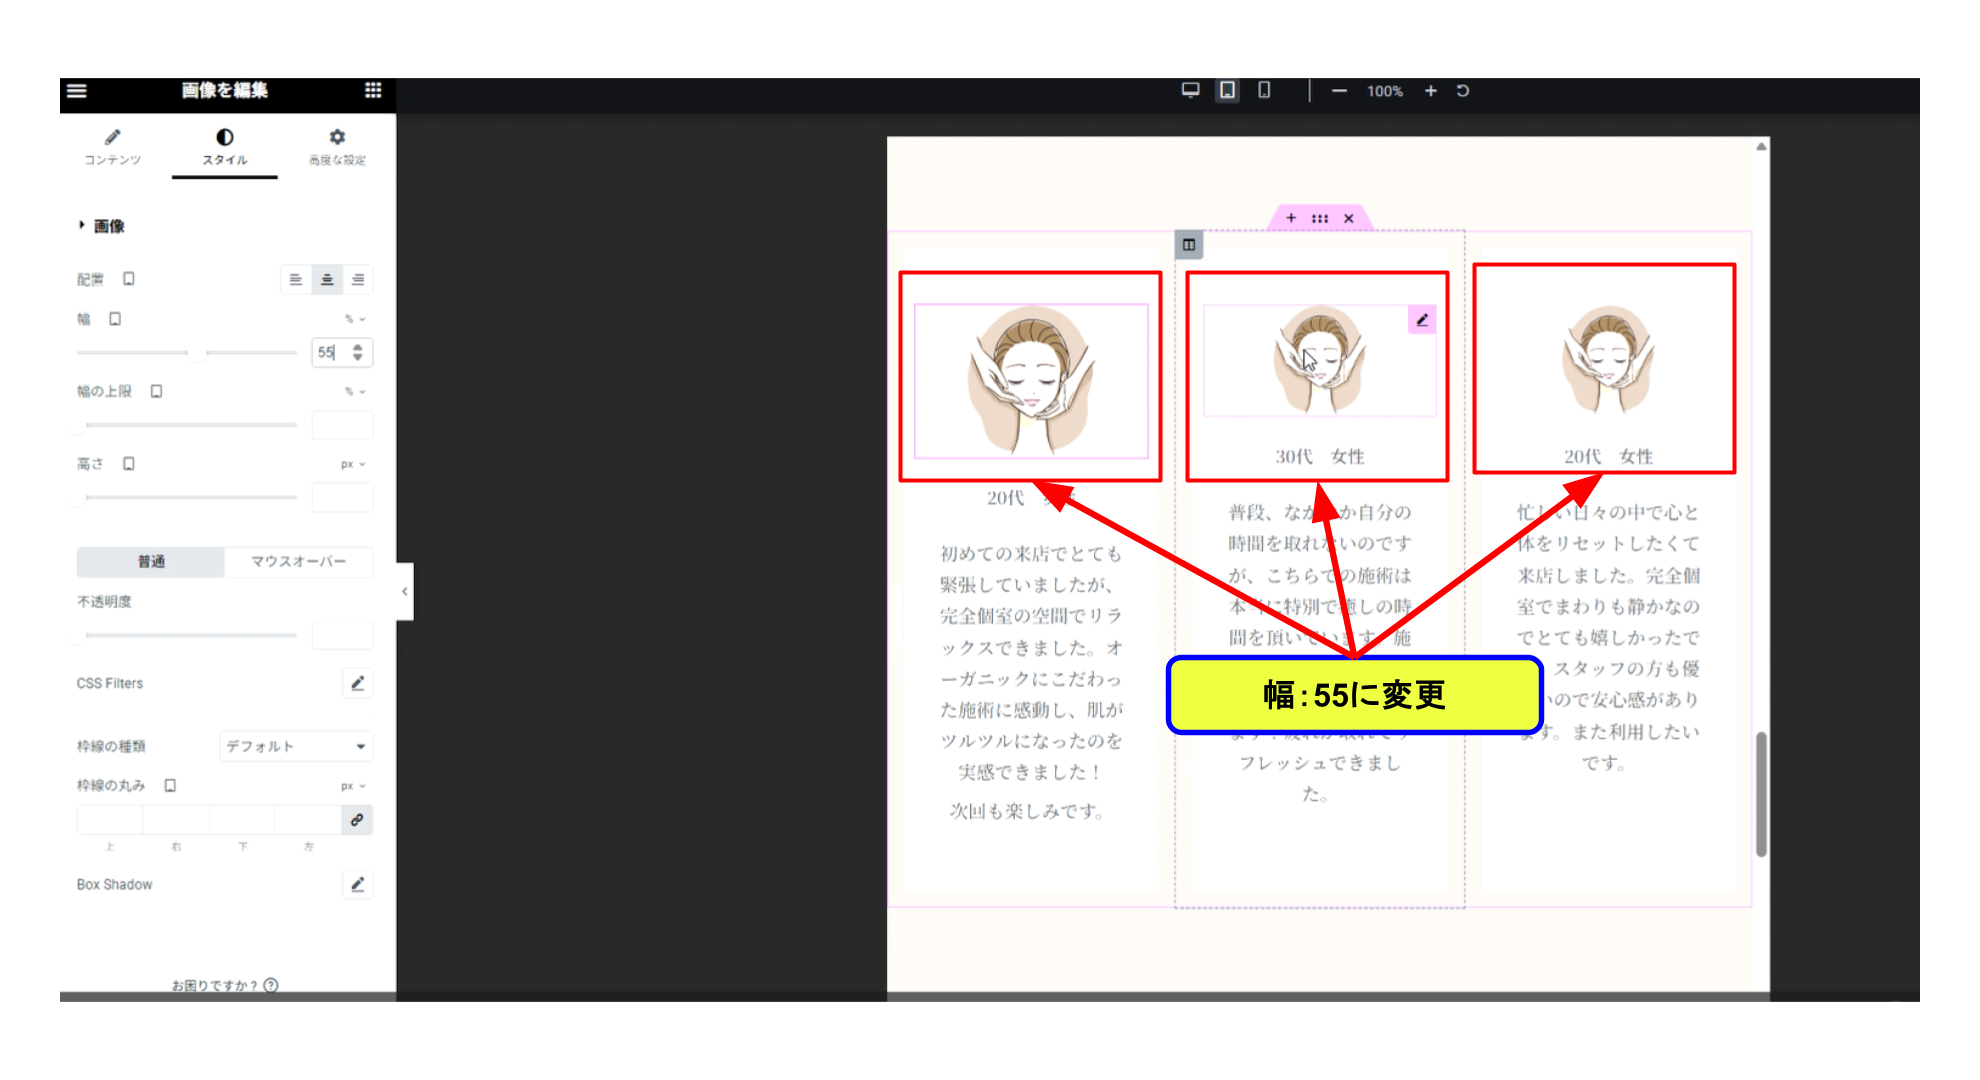Click the 不透明度 value field
1980x1080 pixels.
click(x=342, y=635)
